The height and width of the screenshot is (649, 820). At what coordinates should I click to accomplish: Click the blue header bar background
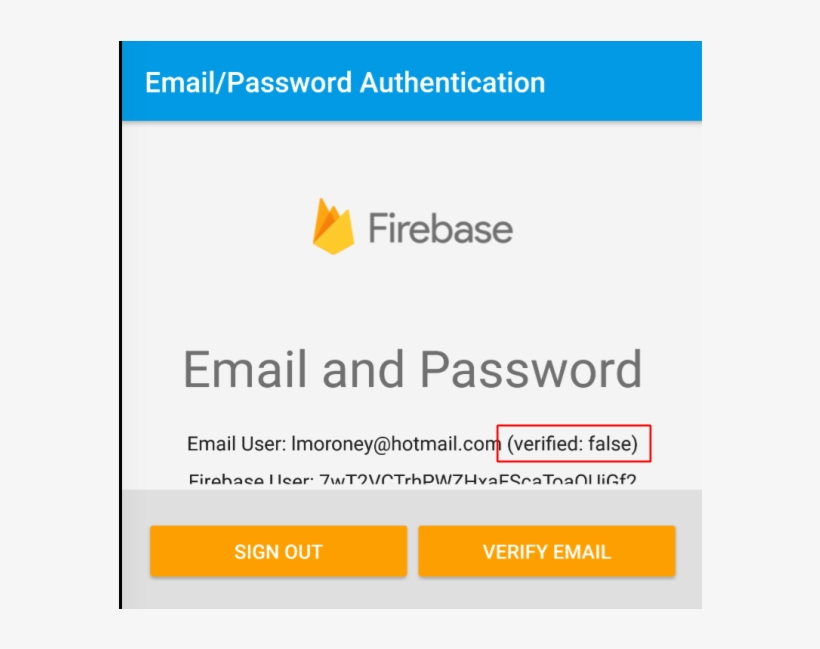[x=630, y=82]
